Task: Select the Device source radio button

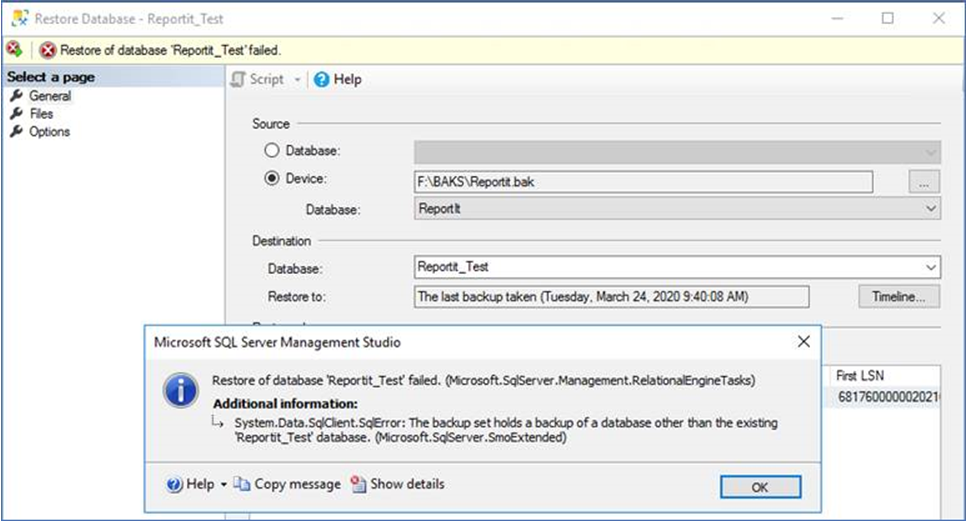Action: 272,178
